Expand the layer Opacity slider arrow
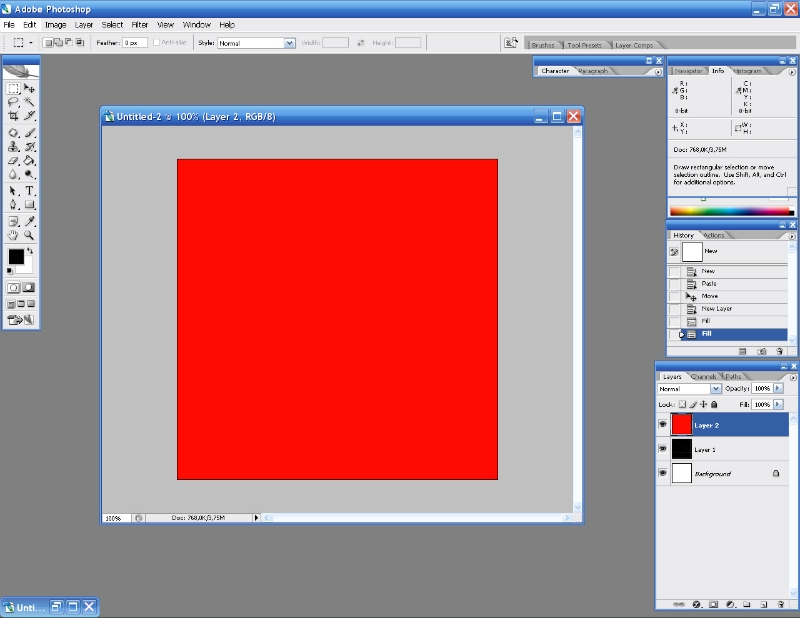This screenshot has height=618, width=800. pyautogui.click(x=778, y=388)
